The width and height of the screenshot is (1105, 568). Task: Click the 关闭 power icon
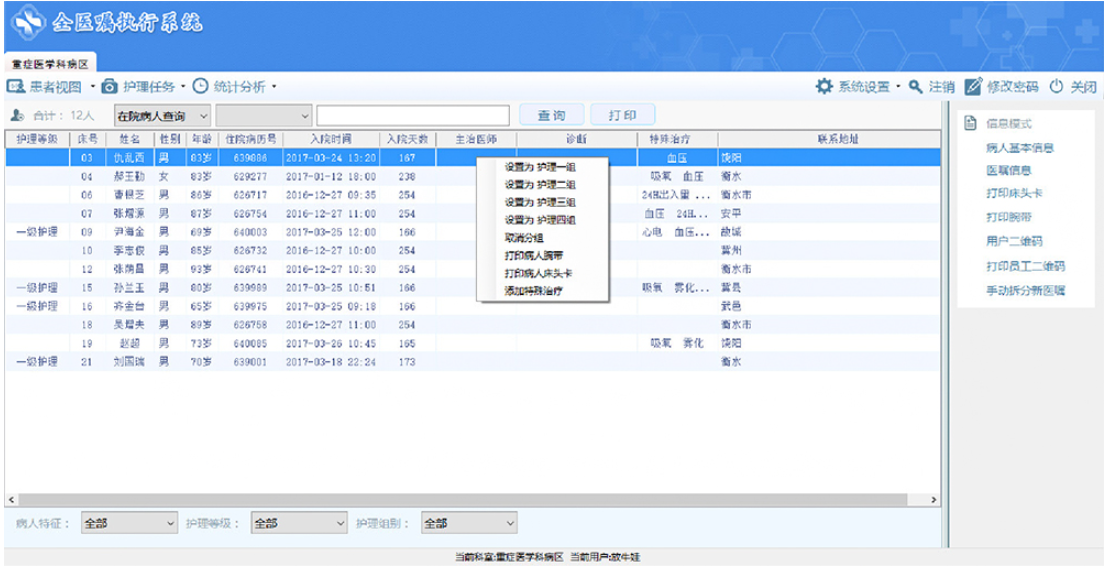1056,87
